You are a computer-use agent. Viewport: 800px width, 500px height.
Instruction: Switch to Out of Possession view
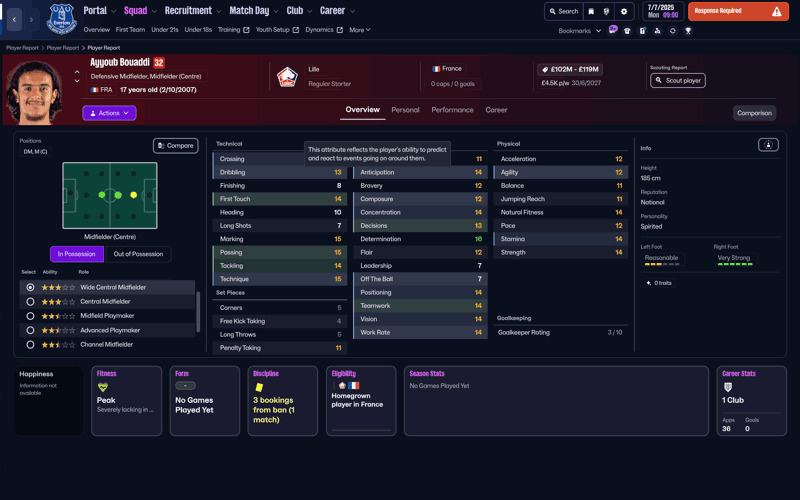click(139, 254)
